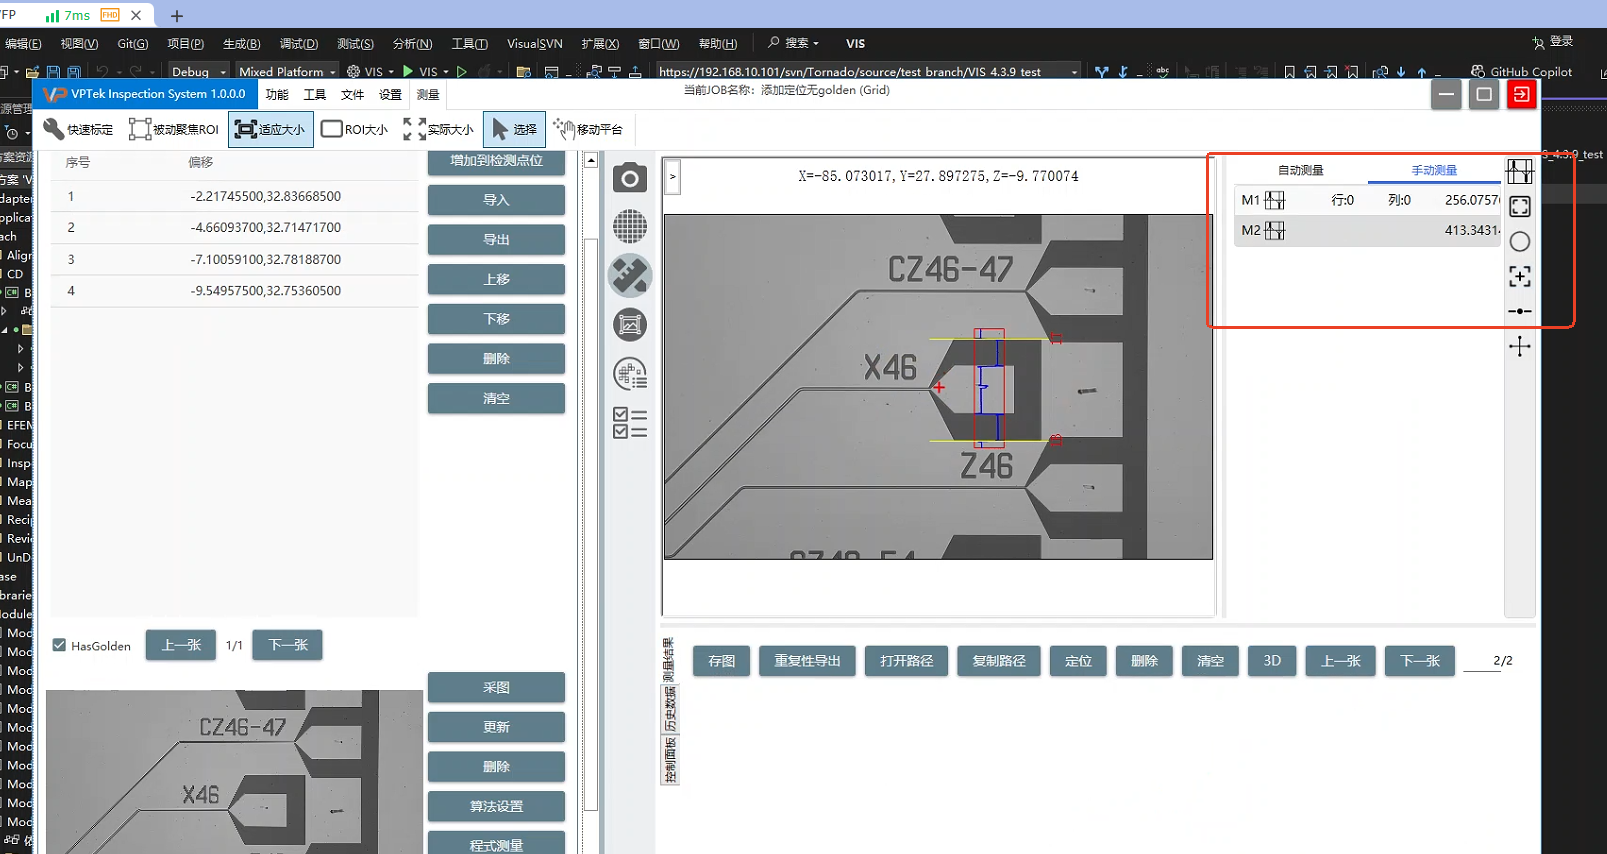
Task: Click the image frame icon in sidebar
Action: [x=629, y=325]
